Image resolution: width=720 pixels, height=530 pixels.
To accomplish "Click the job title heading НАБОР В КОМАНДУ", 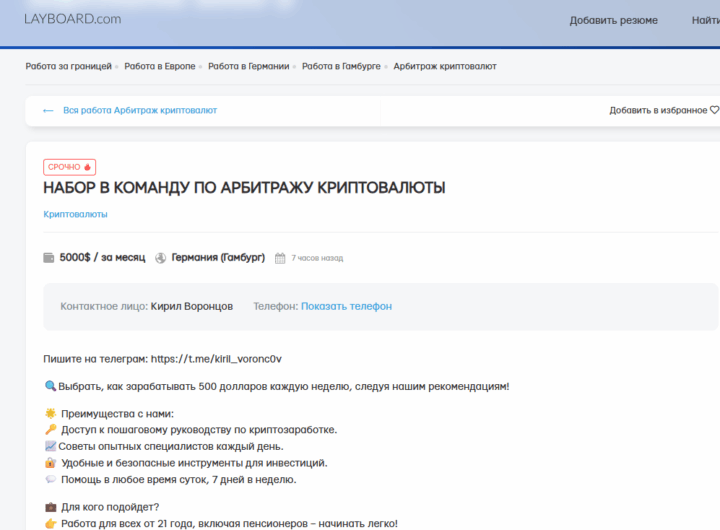I will click(x=244, y=188).
